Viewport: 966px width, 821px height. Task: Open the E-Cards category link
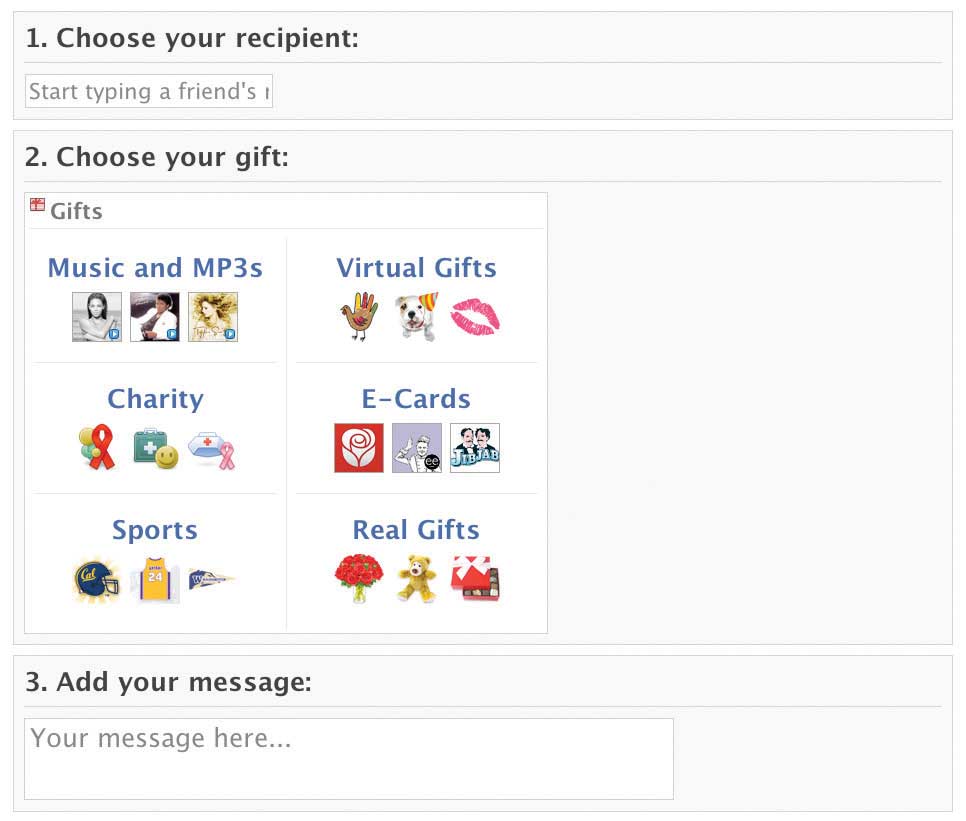pos(416,399)
